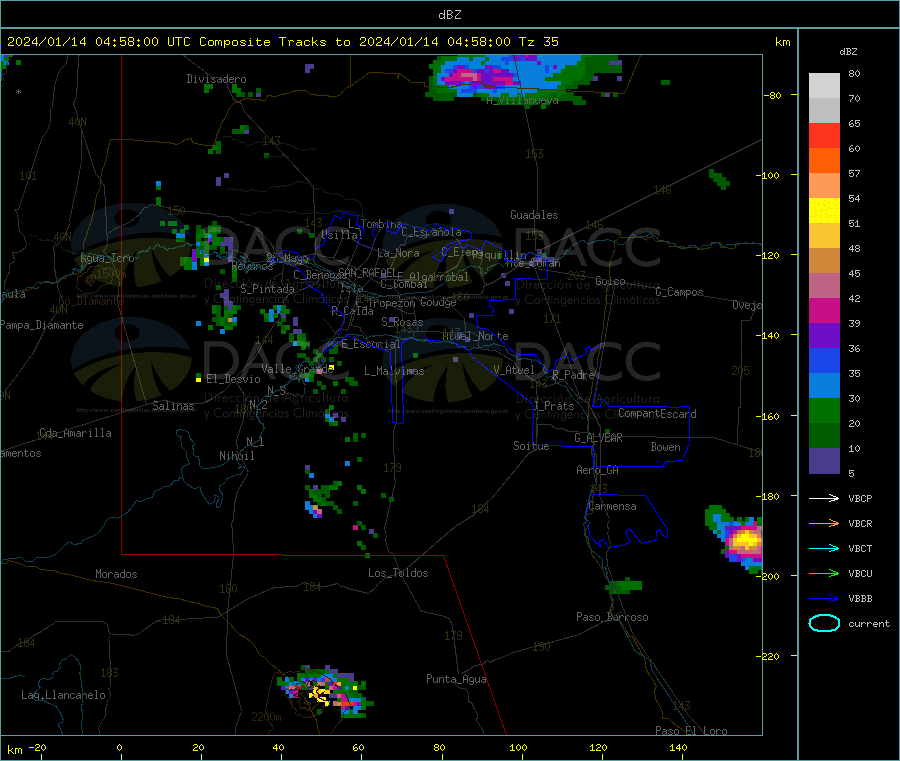The image size is (900, 761).
Task: Click the L_Malvinas location label
Action: 394,371
